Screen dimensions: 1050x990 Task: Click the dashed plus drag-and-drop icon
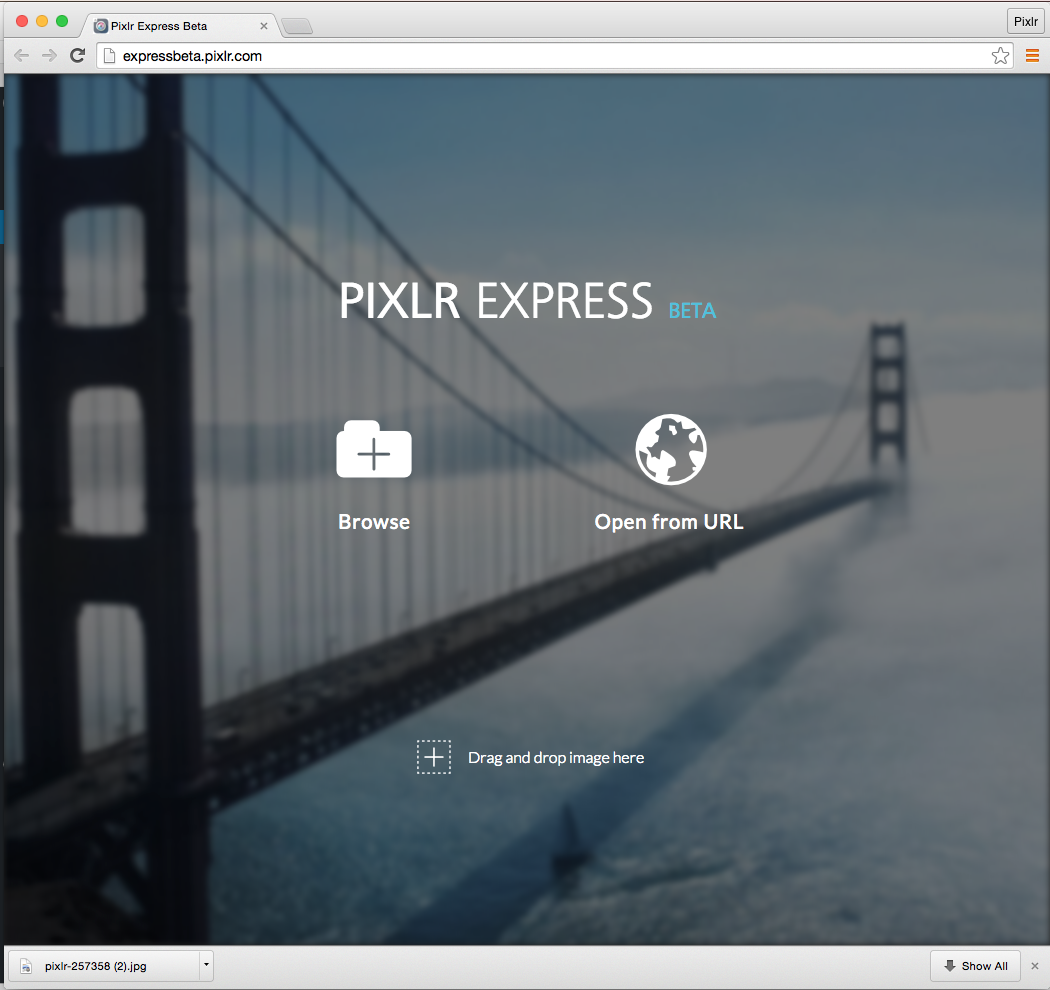pyautogui.click(x=433, y=757)
